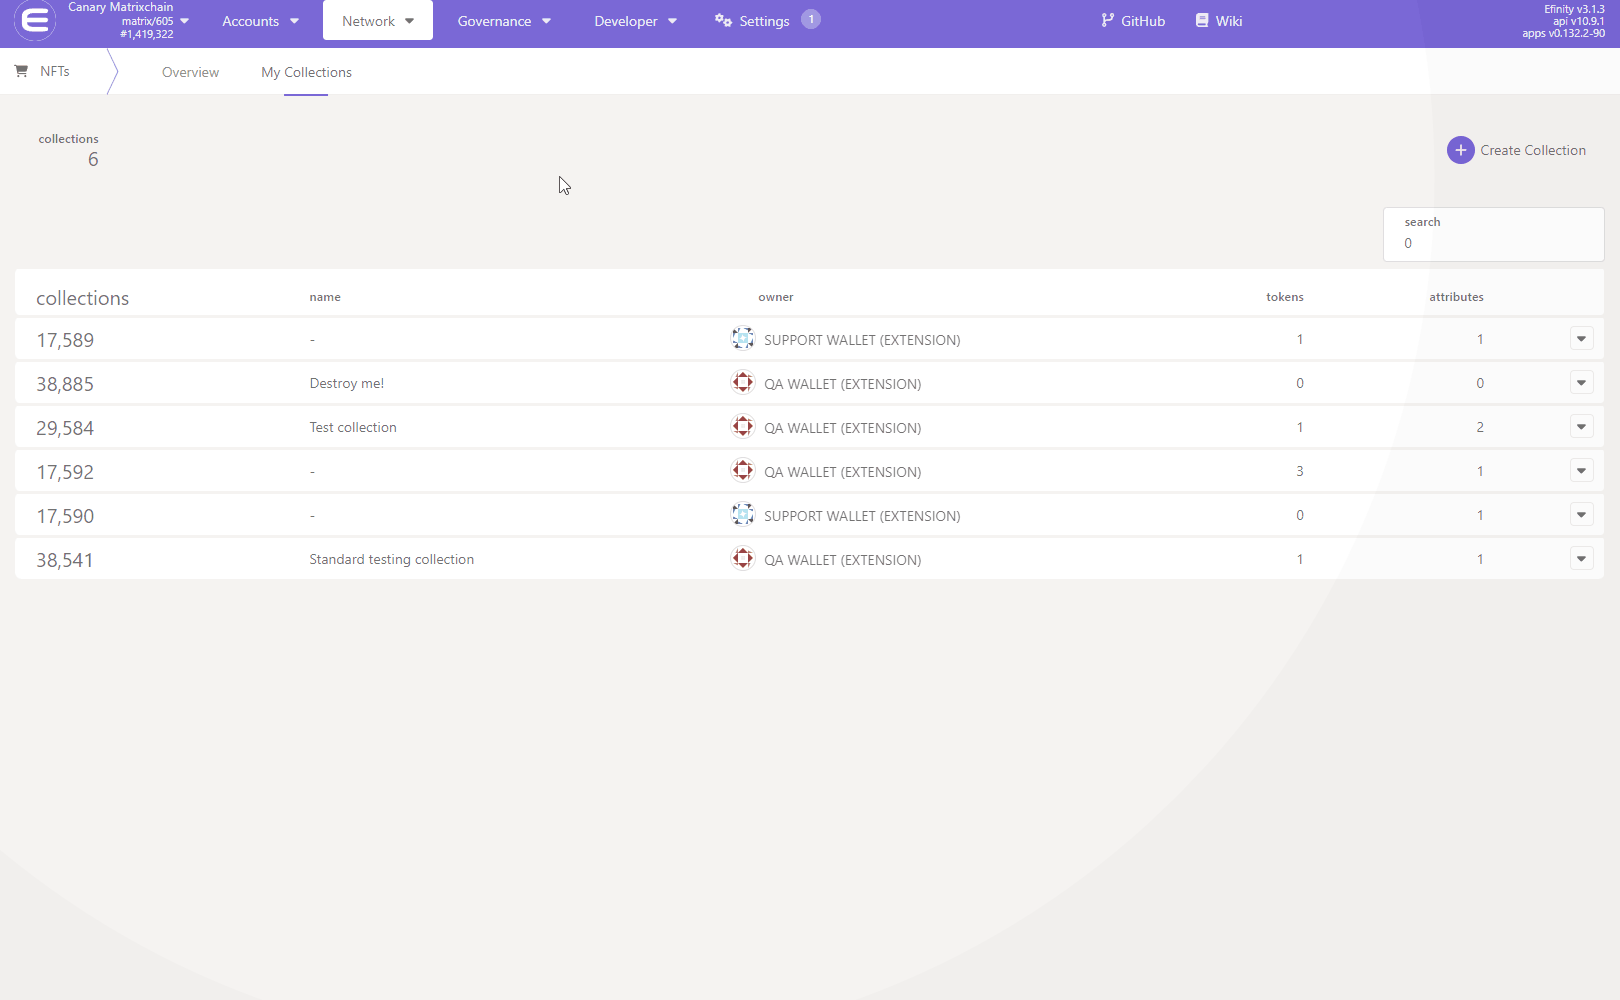Click the tokens column header

click(x=1285, y=297)
